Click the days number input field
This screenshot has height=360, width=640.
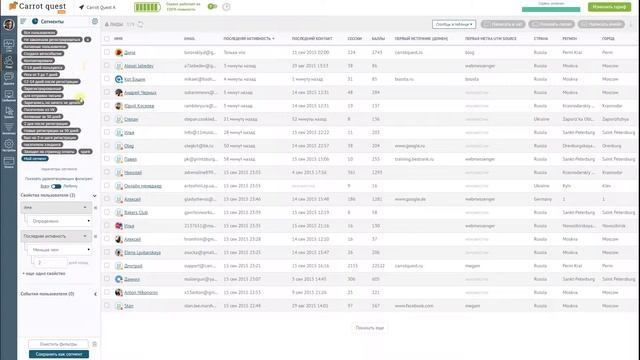51,263
